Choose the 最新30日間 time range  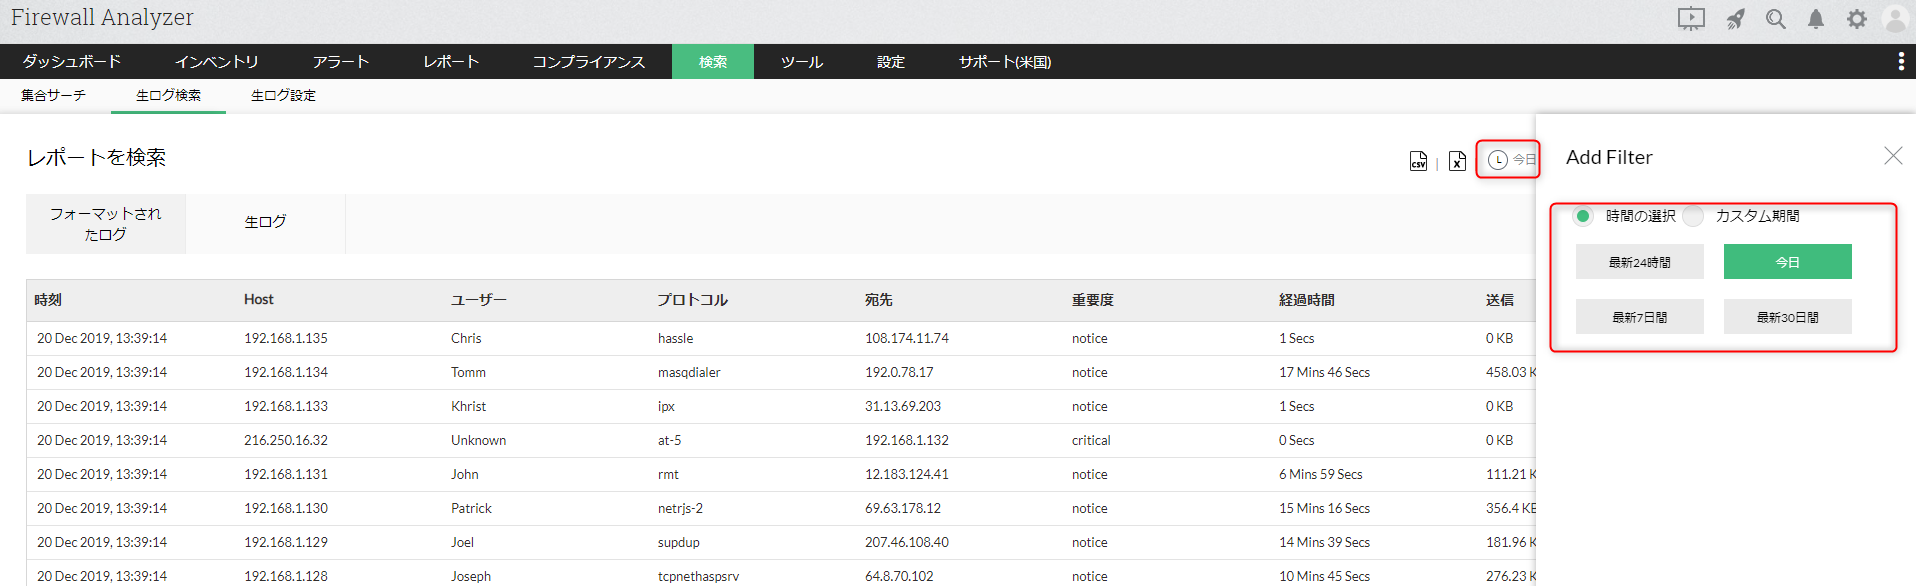coord(1788,317)
